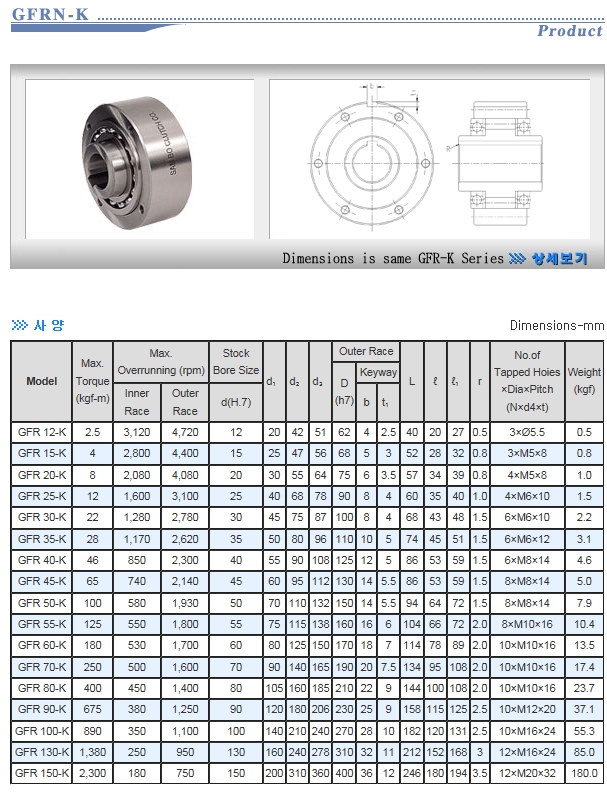
Task: Click the cross-section side view diagram
Action: pos(503,158)
